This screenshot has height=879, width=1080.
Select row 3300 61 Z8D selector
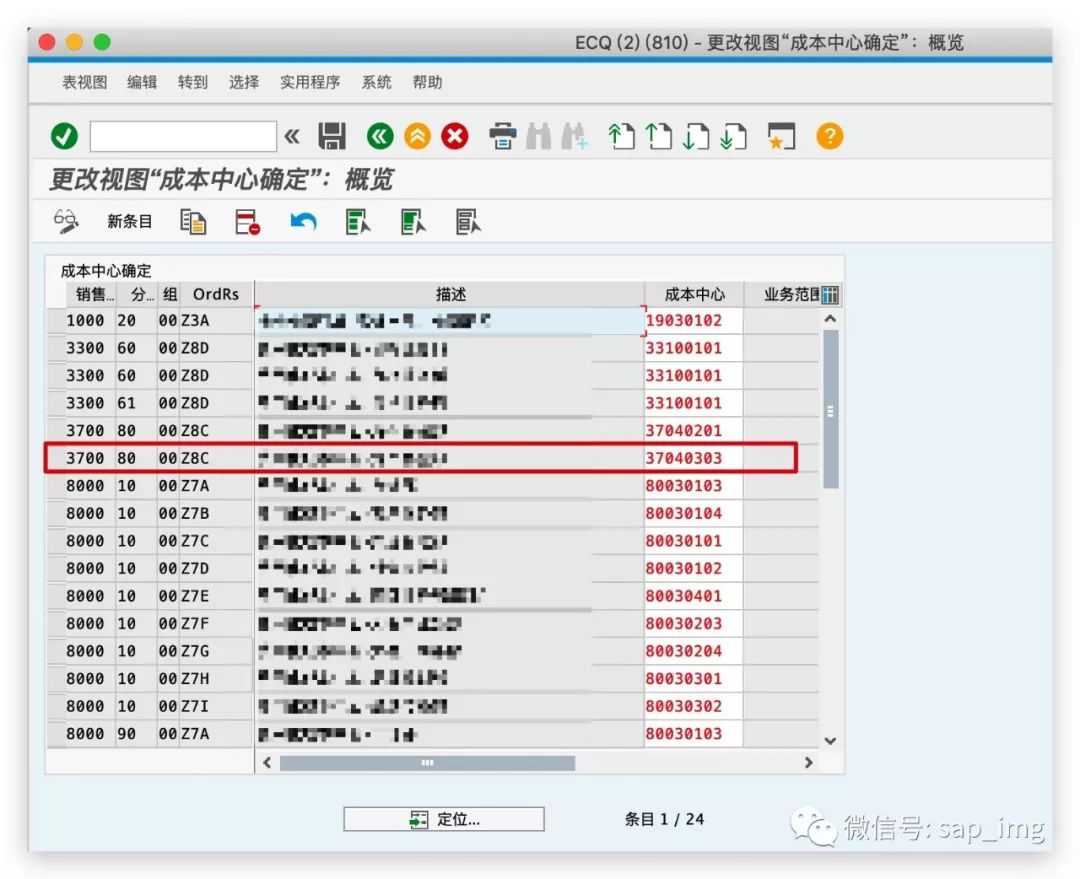[56, 403]
